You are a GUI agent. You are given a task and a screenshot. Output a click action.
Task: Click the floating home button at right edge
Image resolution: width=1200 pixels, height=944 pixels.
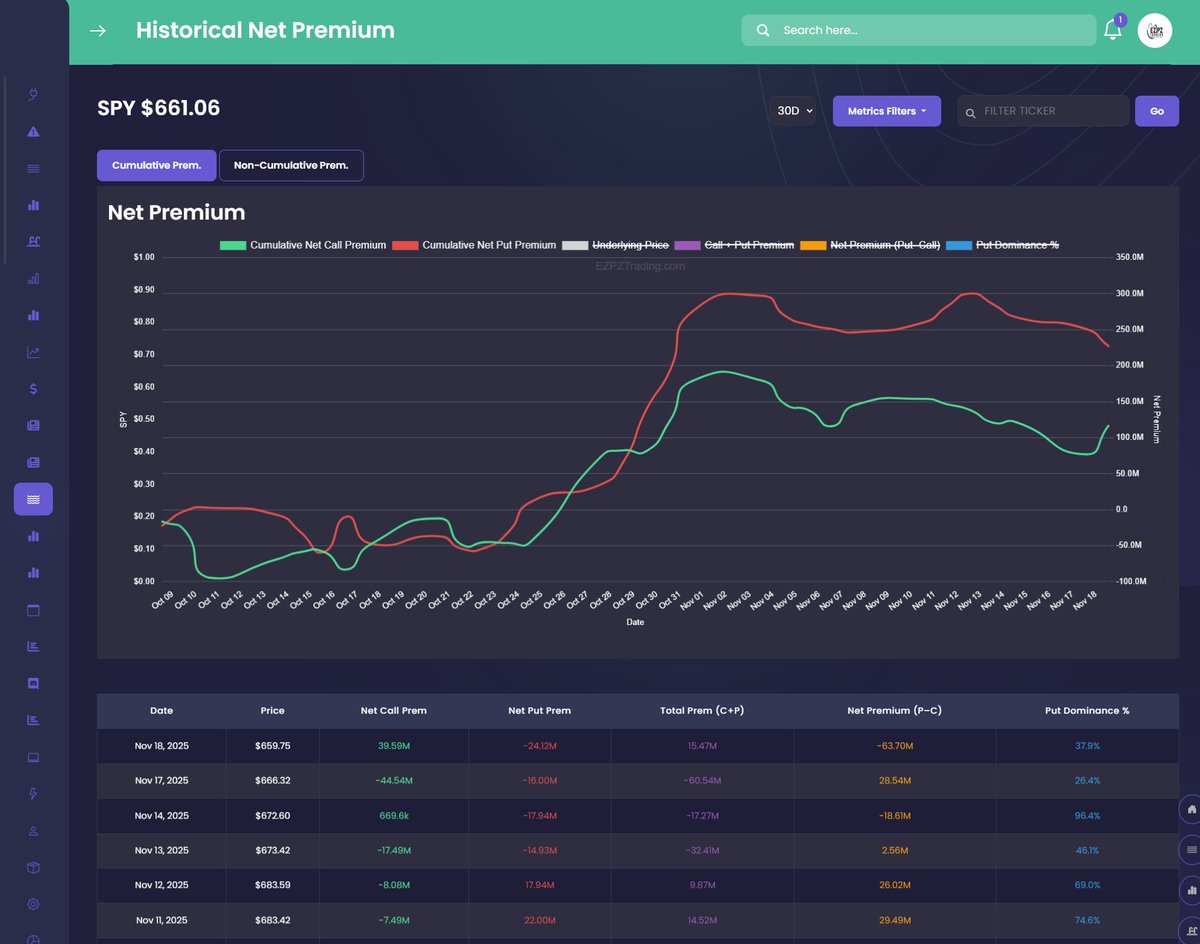click(x=1191, y=810)
